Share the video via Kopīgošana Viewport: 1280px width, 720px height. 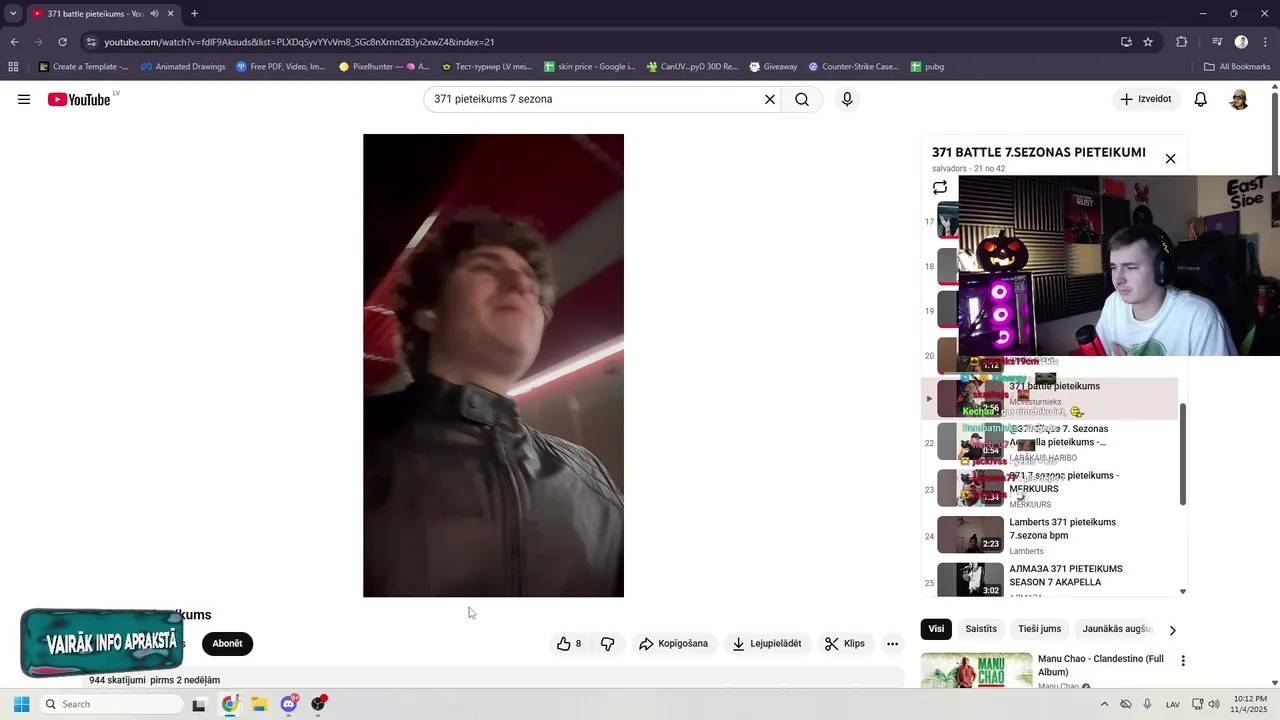[x=674, y=644]
